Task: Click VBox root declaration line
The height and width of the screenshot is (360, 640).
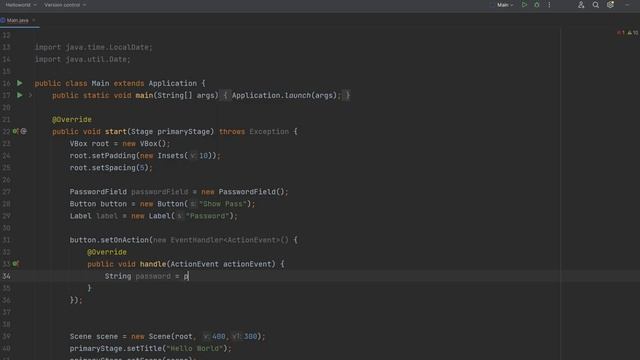Action: [120, 144]
